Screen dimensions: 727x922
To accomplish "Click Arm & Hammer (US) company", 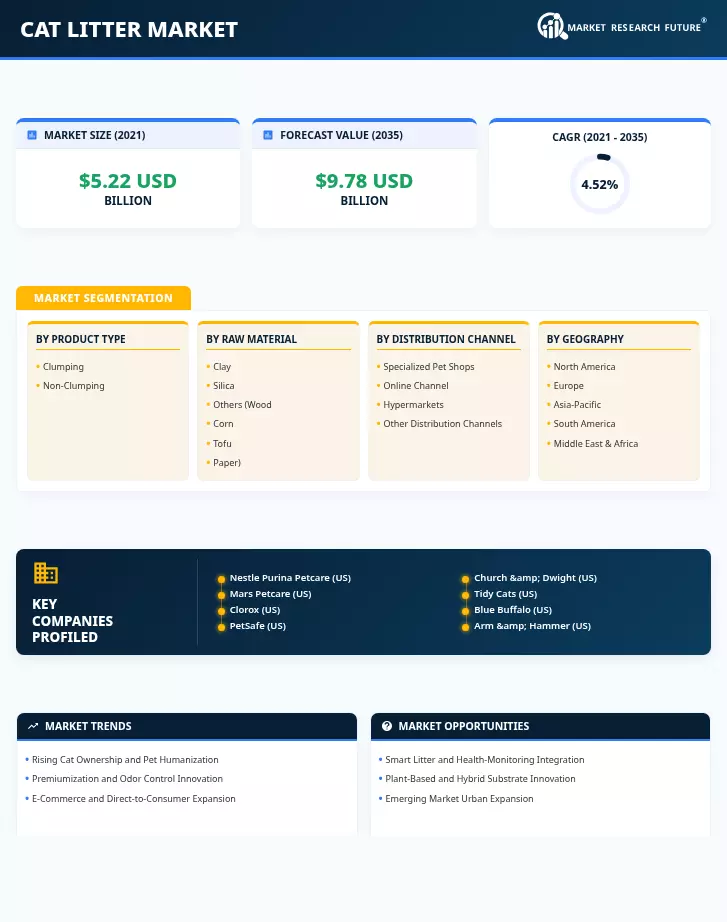I will coord(532,626).
